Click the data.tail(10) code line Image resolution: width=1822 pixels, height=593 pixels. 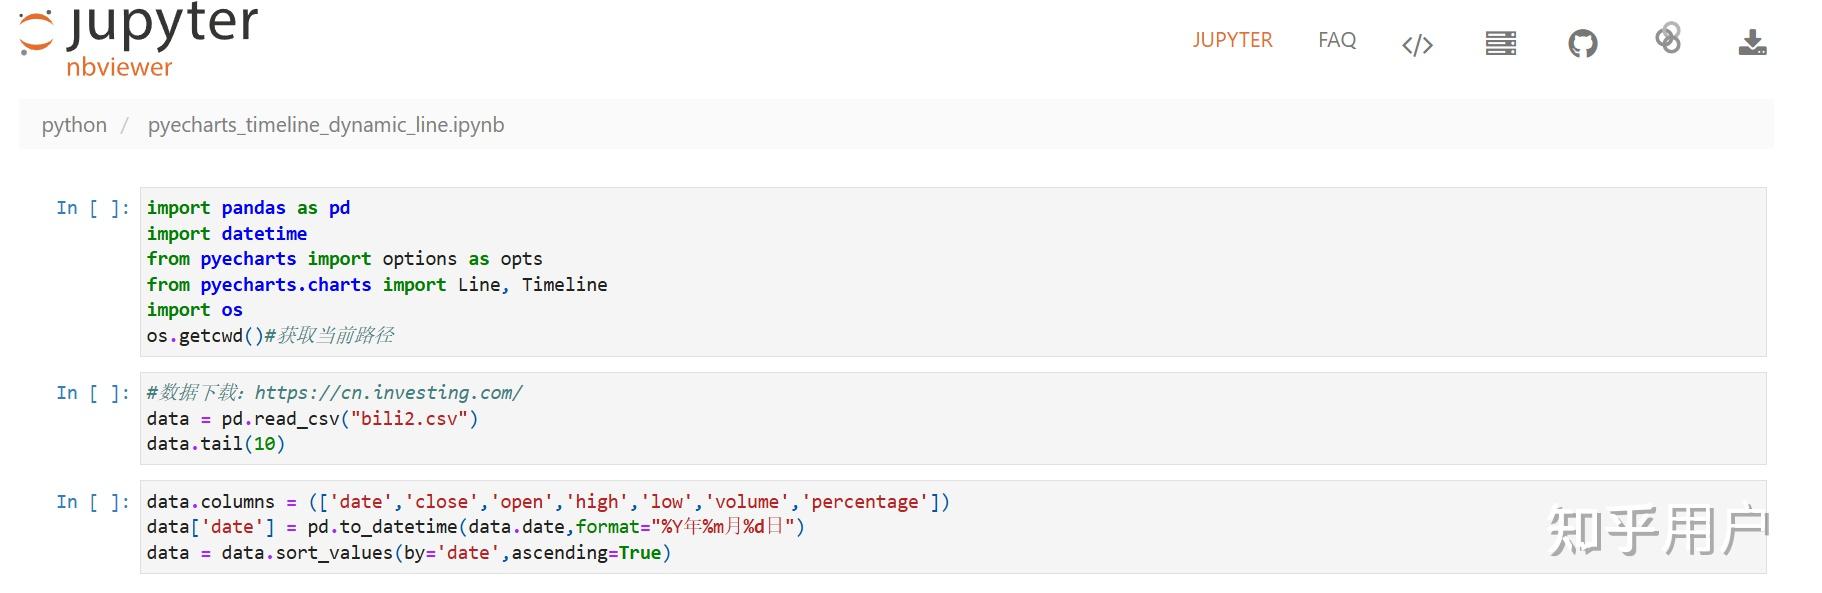pyautogui.click(x=215, y=444)
